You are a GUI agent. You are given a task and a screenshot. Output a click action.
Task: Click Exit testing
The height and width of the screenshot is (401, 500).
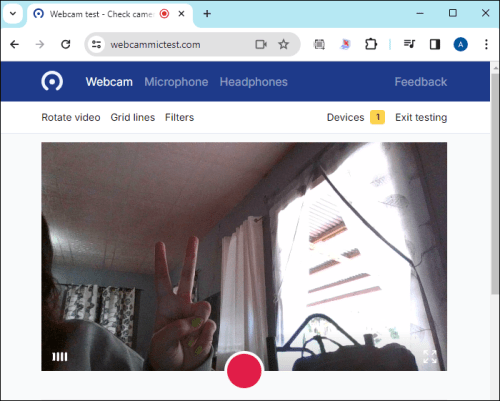[421, 117]
